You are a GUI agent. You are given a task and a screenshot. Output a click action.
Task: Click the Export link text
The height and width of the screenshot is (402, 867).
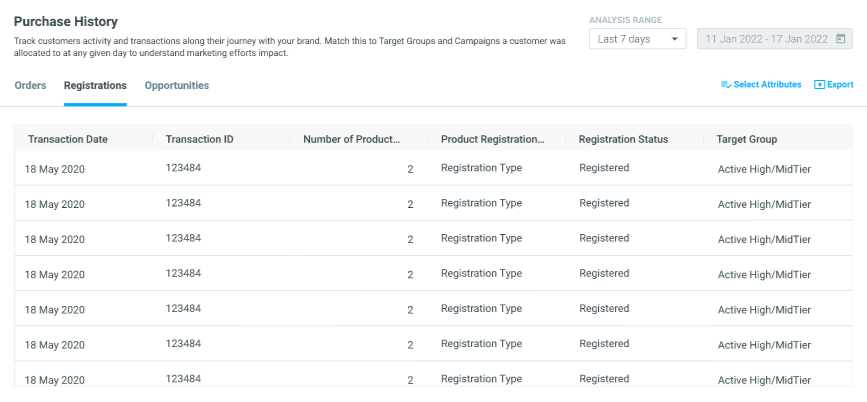[x=840, y=85]
